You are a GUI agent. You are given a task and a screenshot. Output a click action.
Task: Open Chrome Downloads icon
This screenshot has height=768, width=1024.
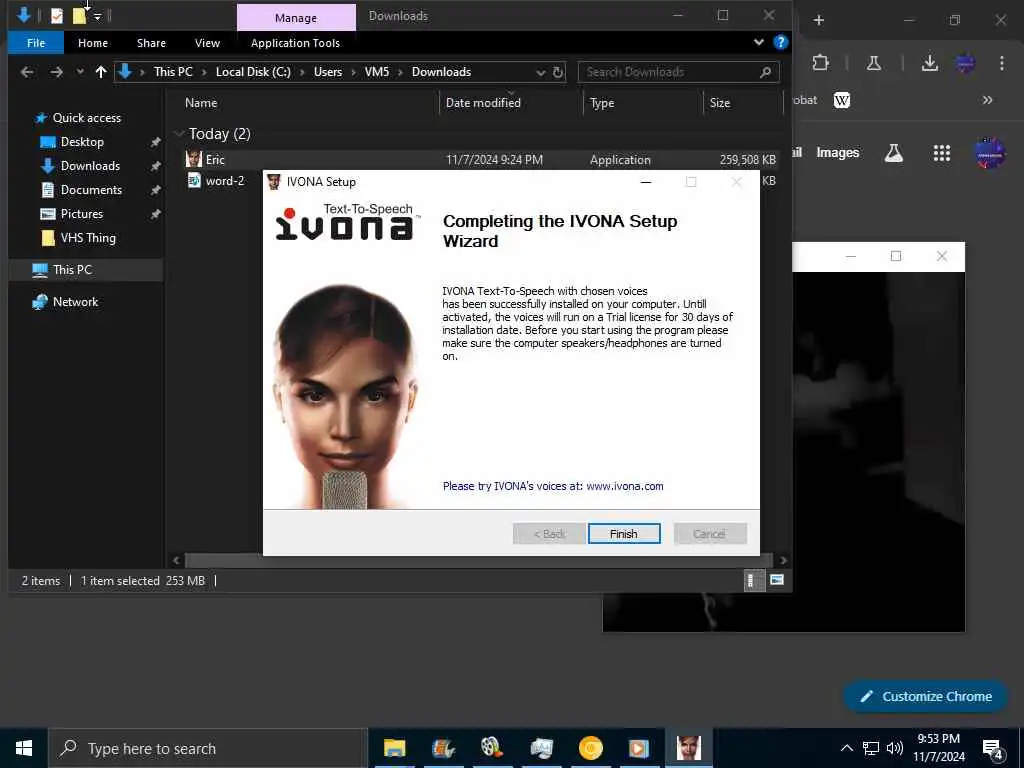click(929, 63)
